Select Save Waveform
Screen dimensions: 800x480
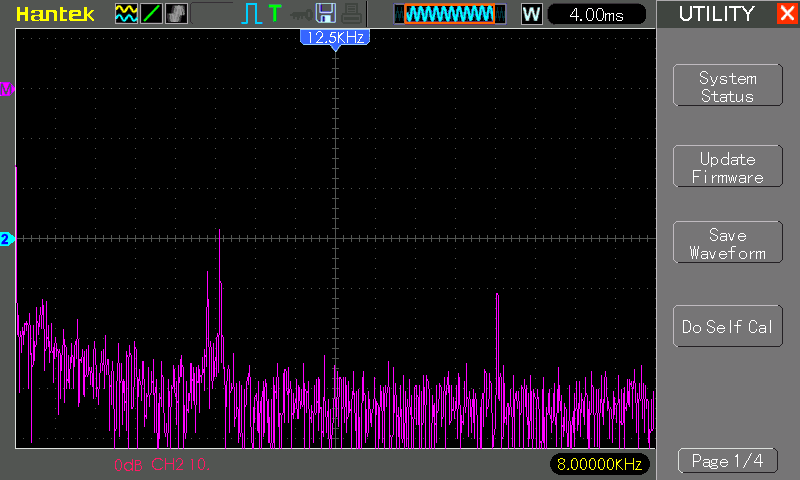coord(728,242)
